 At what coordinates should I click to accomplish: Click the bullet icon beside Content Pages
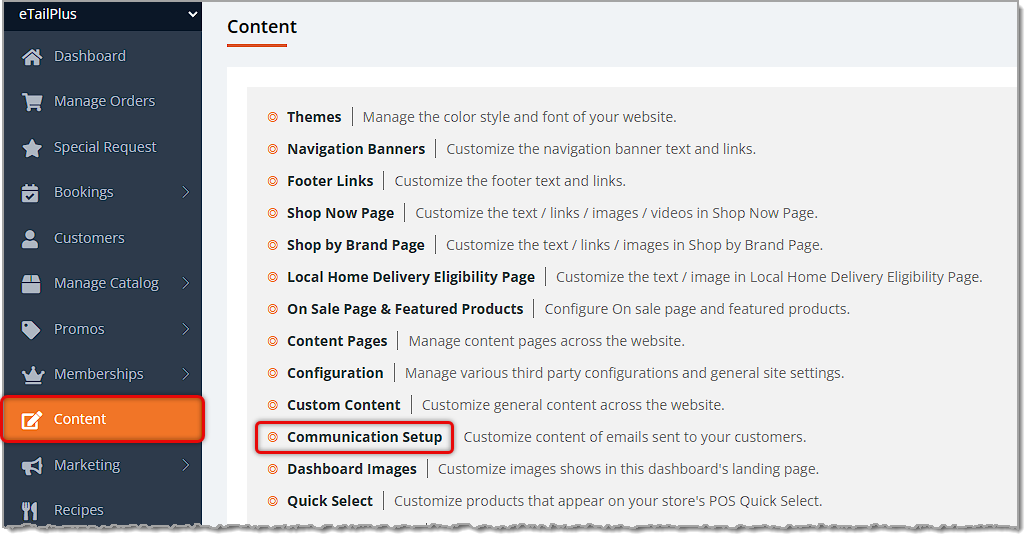272,342
